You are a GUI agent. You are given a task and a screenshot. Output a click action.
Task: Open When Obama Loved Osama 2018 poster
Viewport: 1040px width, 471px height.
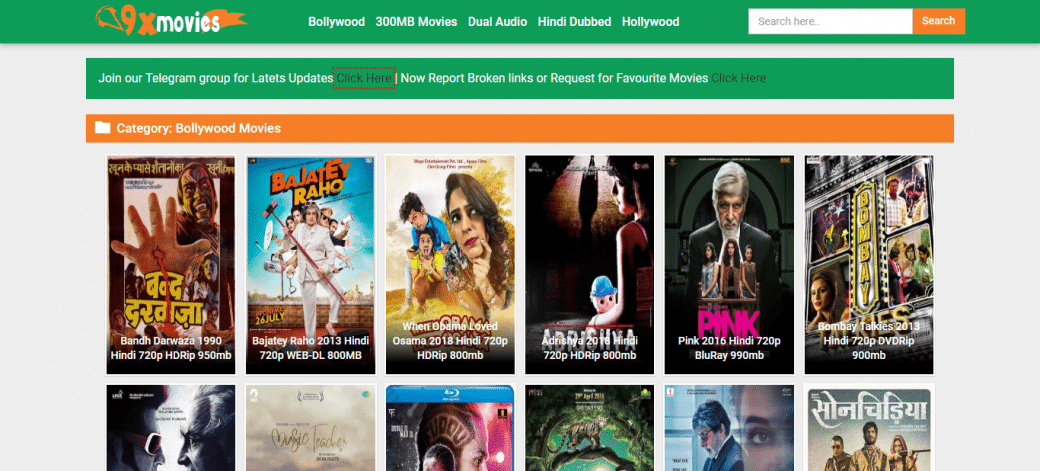click(450, 265)
